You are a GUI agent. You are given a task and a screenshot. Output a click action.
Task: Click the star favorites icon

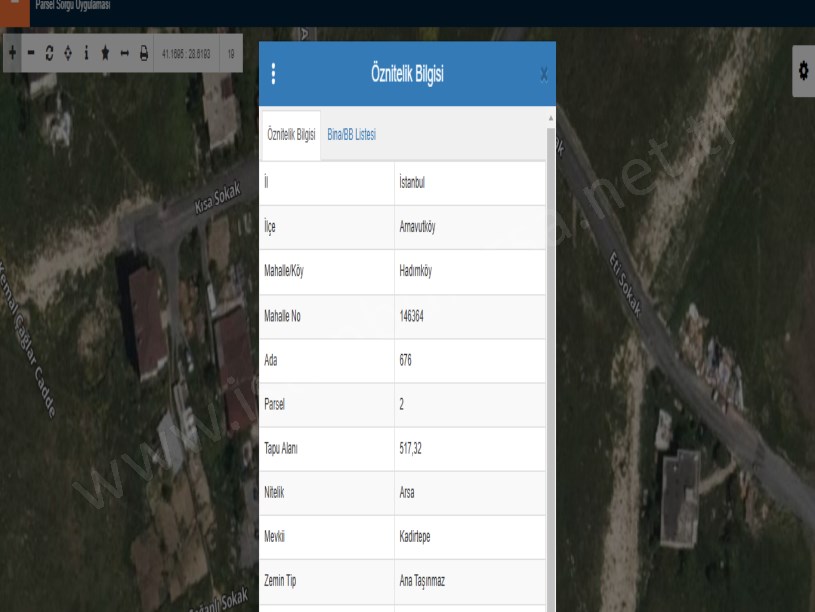pos(105,53)
